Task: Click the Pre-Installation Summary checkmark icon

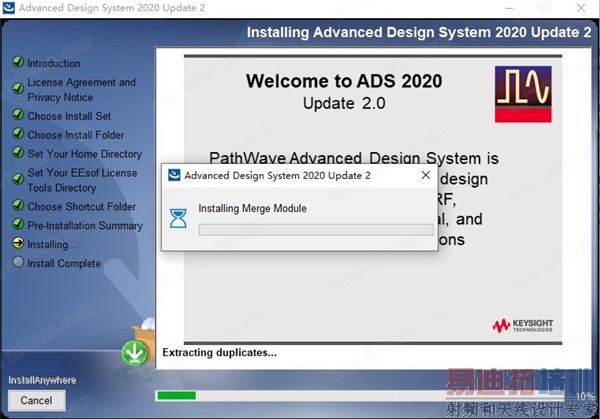Action: click(18, 224)
